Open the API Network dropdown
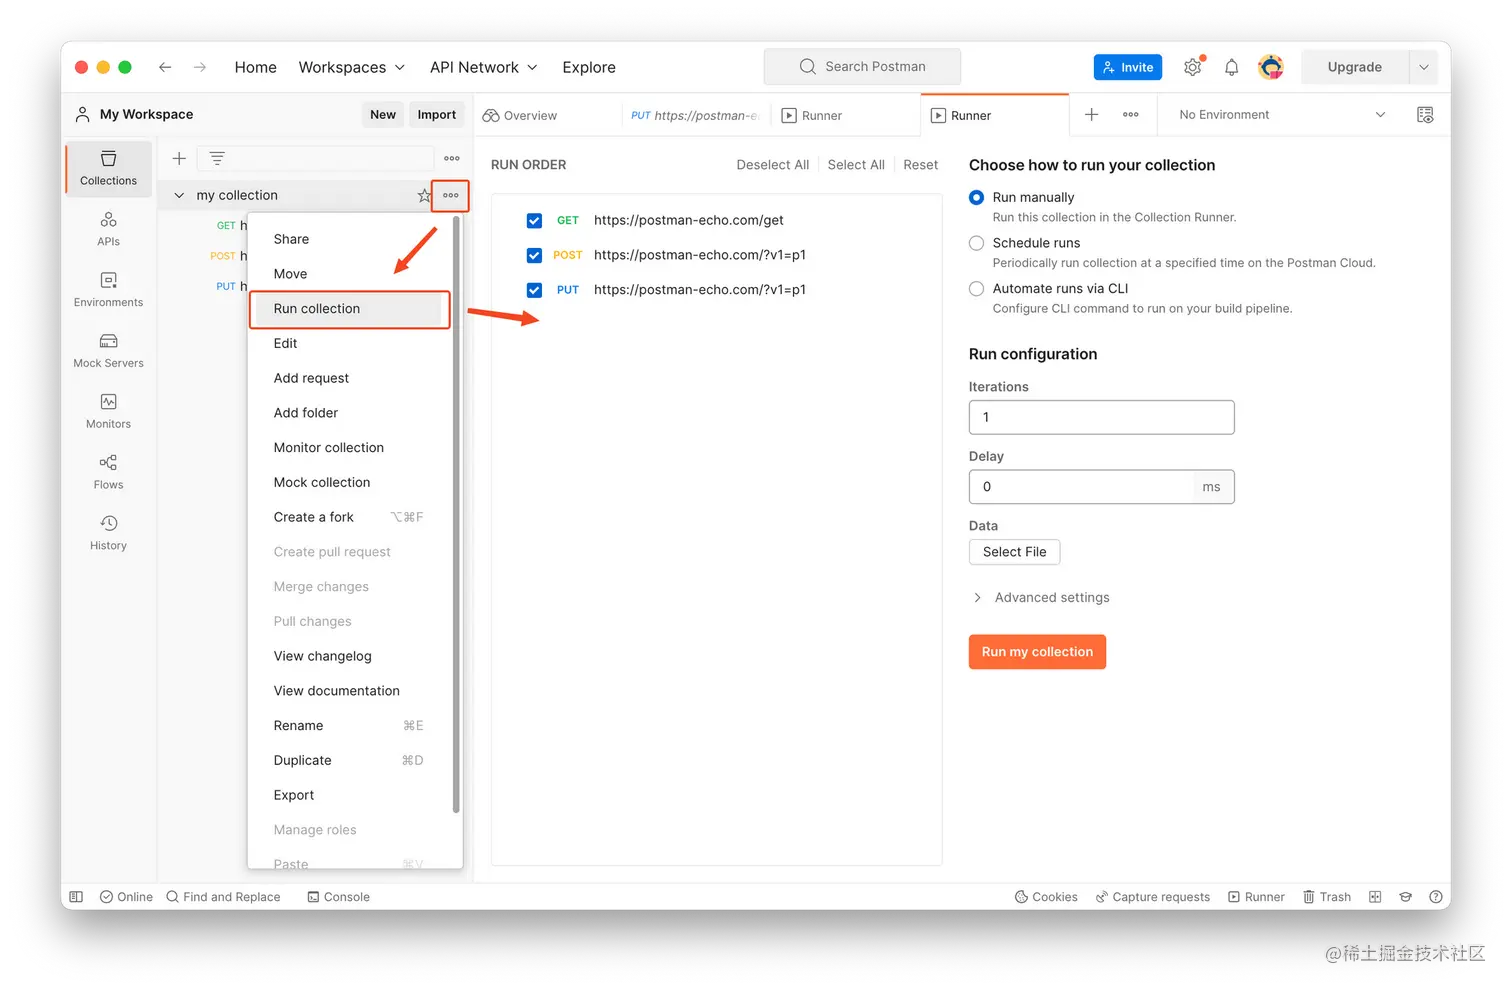Screen dimensions: 1512x990 coord(484,67)
